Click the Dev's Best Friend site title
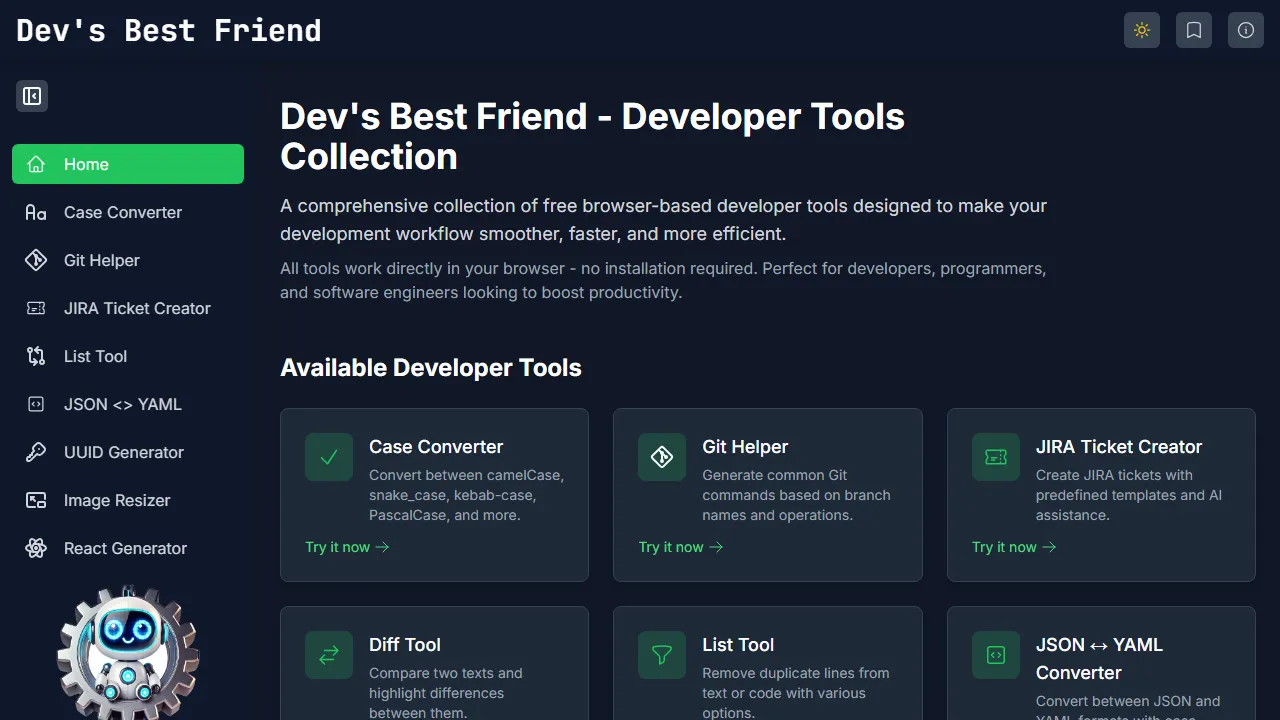The width and height of the screenshot is (1280, 720). click(168, 30)
